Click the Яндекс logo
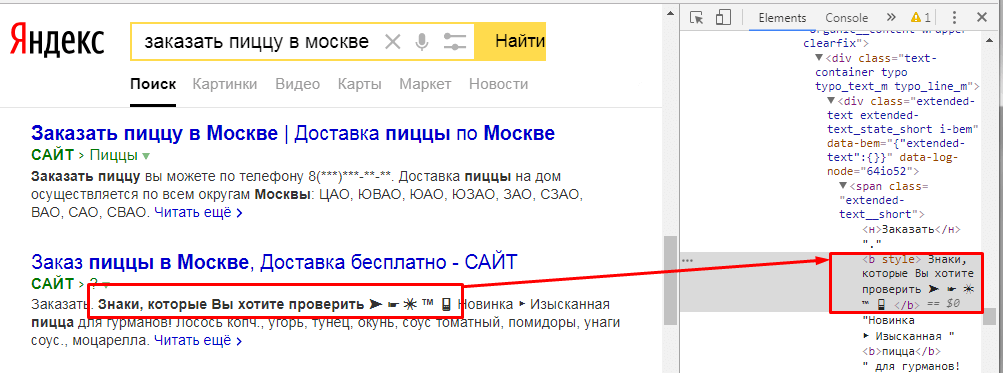This screenshot has height=373, width=1003. 57,40
